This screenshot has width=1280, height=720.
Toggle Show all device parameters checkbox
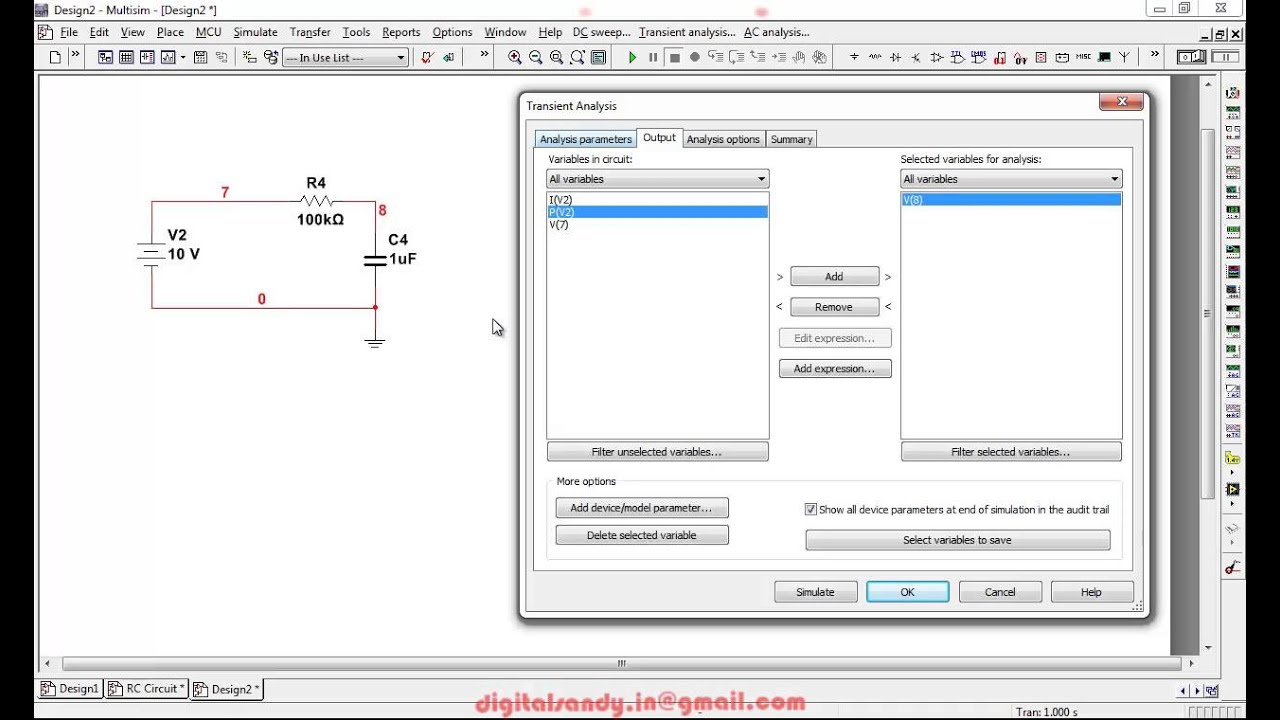click(x=811, y=509)
